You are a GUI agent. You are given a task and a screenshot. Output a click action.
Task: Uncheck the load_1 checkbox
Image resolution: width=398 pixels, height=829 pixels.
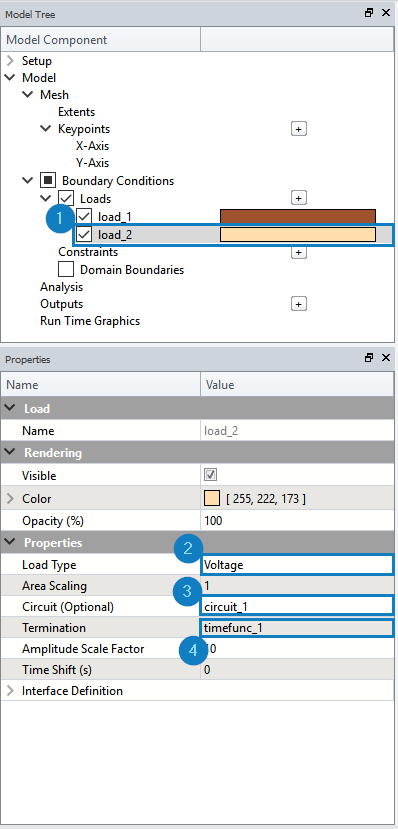pyautogui.click(x=84, y=216)
